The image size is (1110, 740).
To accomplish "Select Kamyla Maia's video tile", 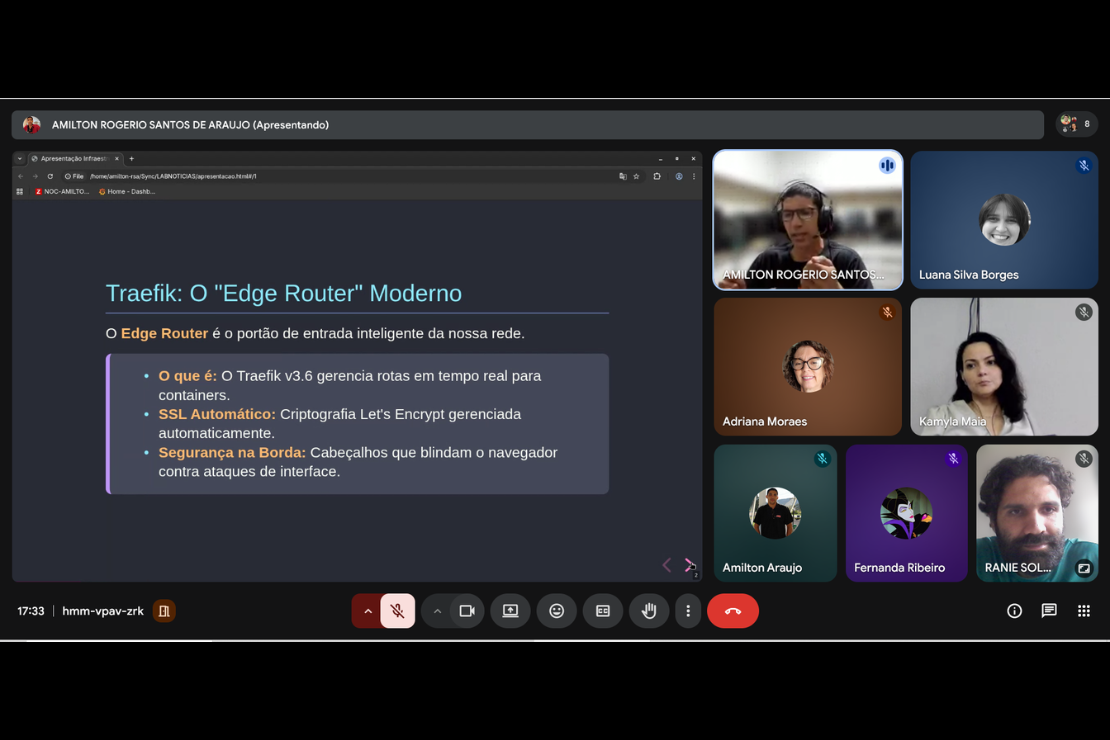I will pyautogui.click(x=1004, y=366).
